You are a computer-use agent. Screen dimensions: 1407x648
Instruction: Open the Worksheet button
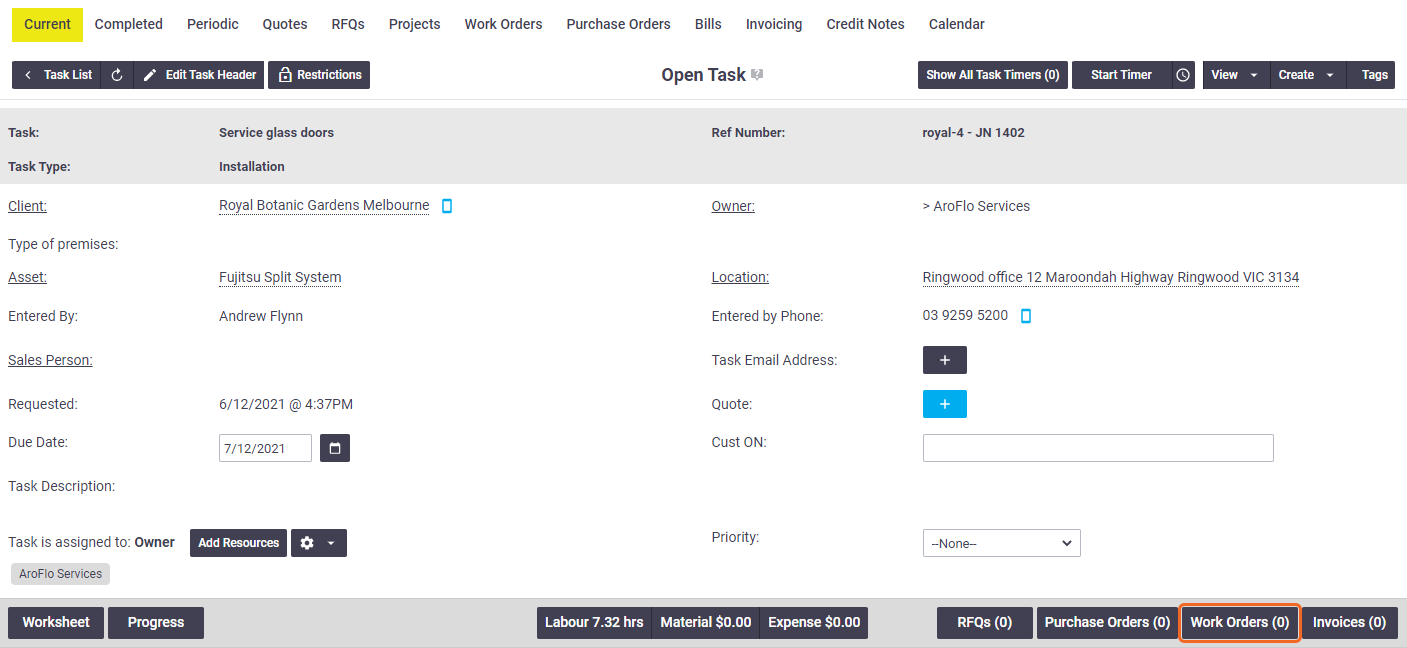pos(56,622)
